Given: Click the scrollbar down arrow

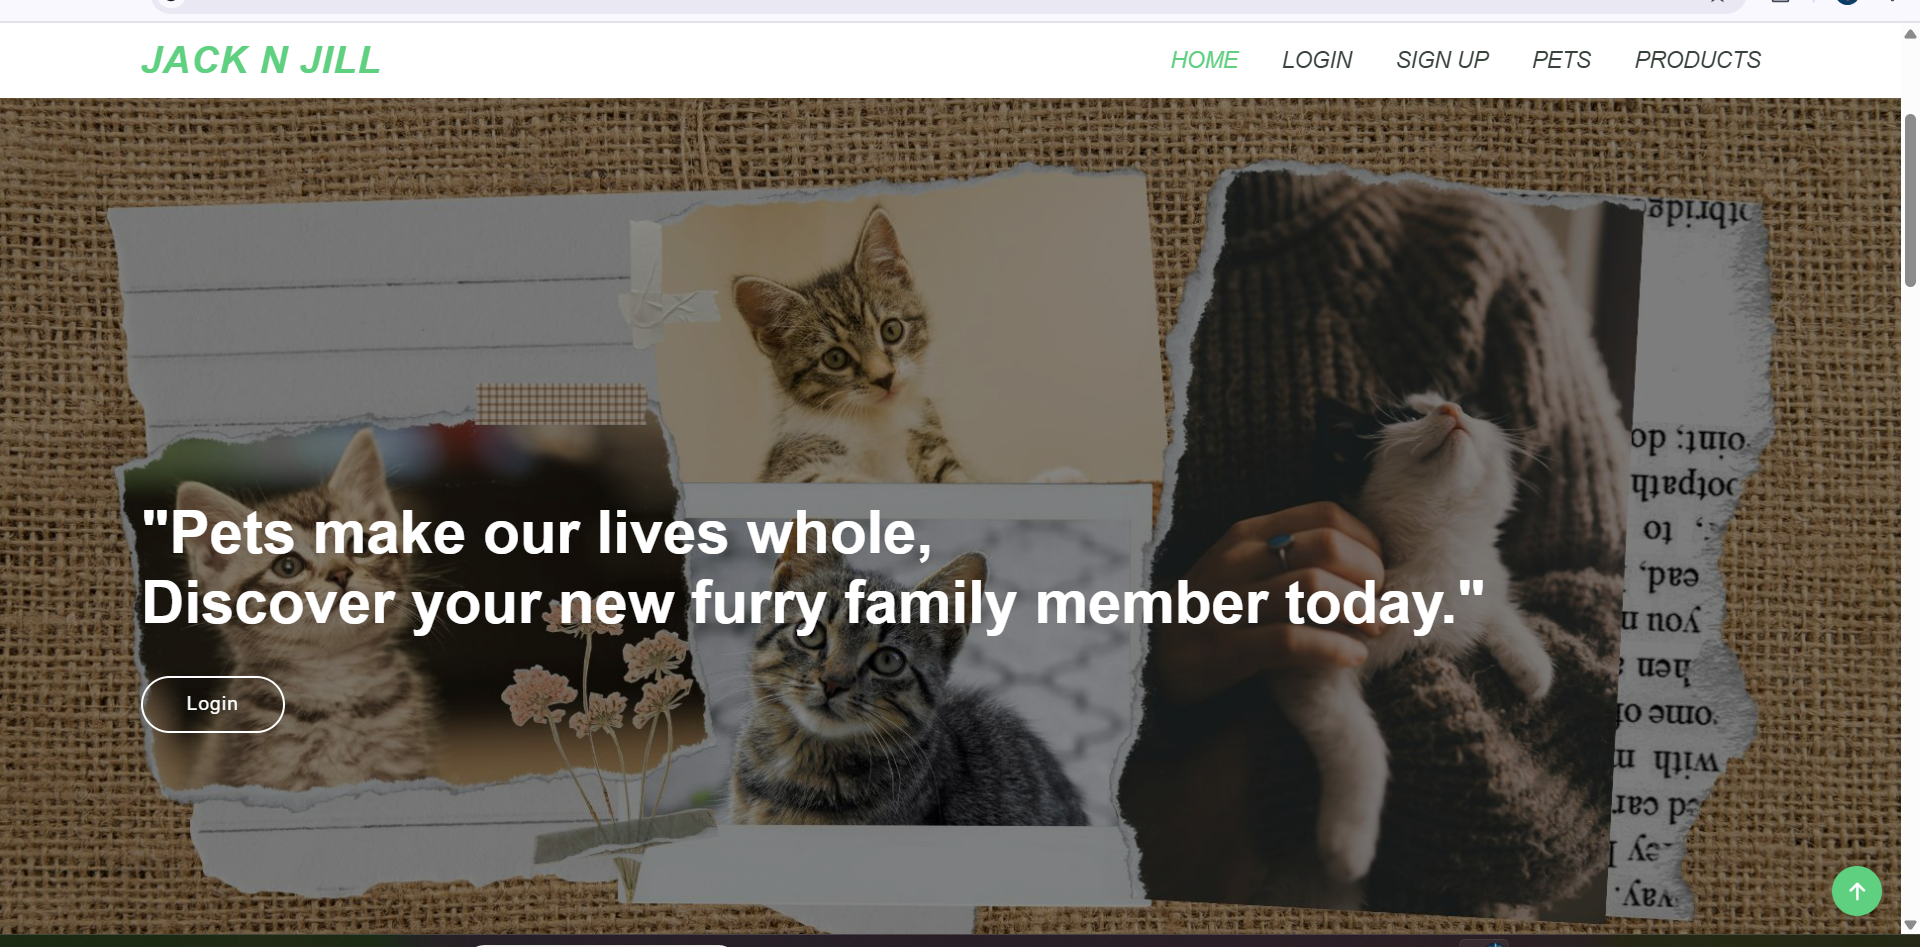Looking at the screenshot, I should tap(1910, 925).
